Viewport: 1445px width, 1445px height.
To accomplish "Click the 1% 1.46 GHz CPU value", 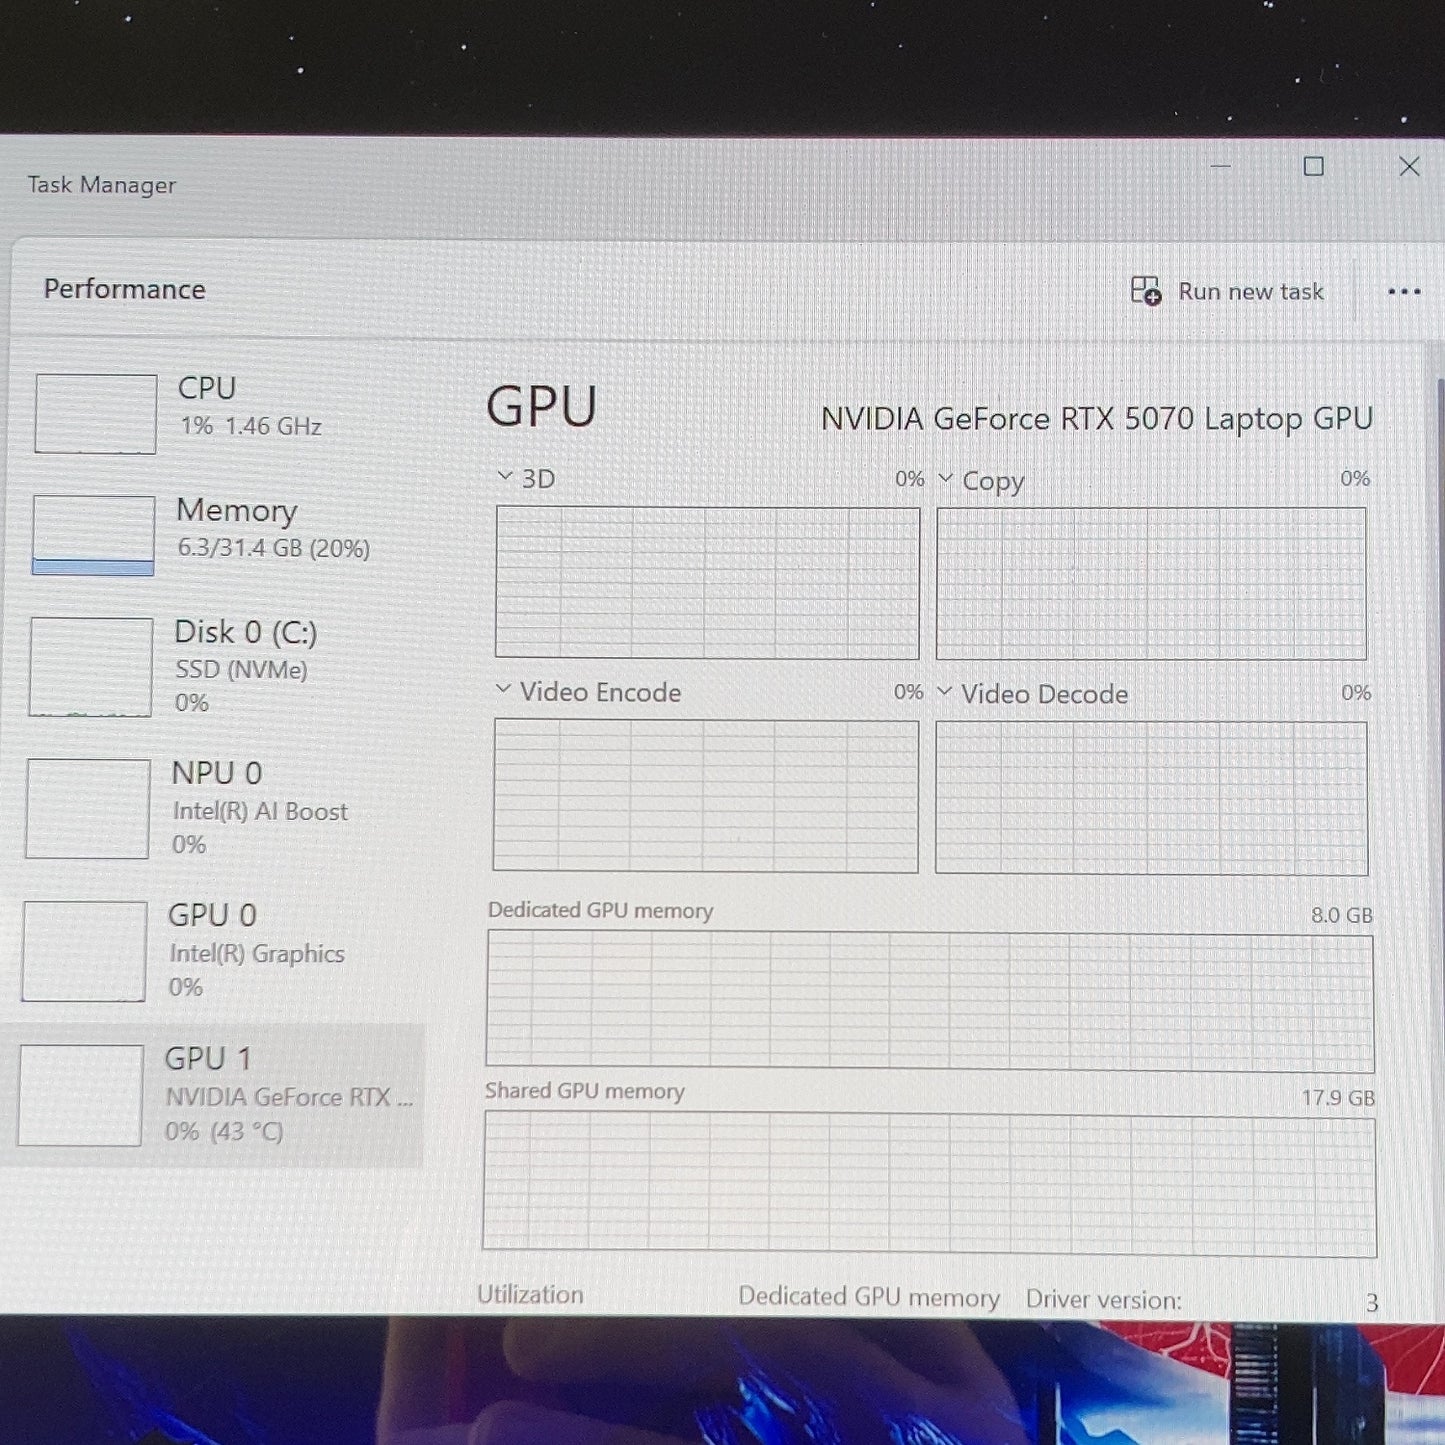I will 251,427.
